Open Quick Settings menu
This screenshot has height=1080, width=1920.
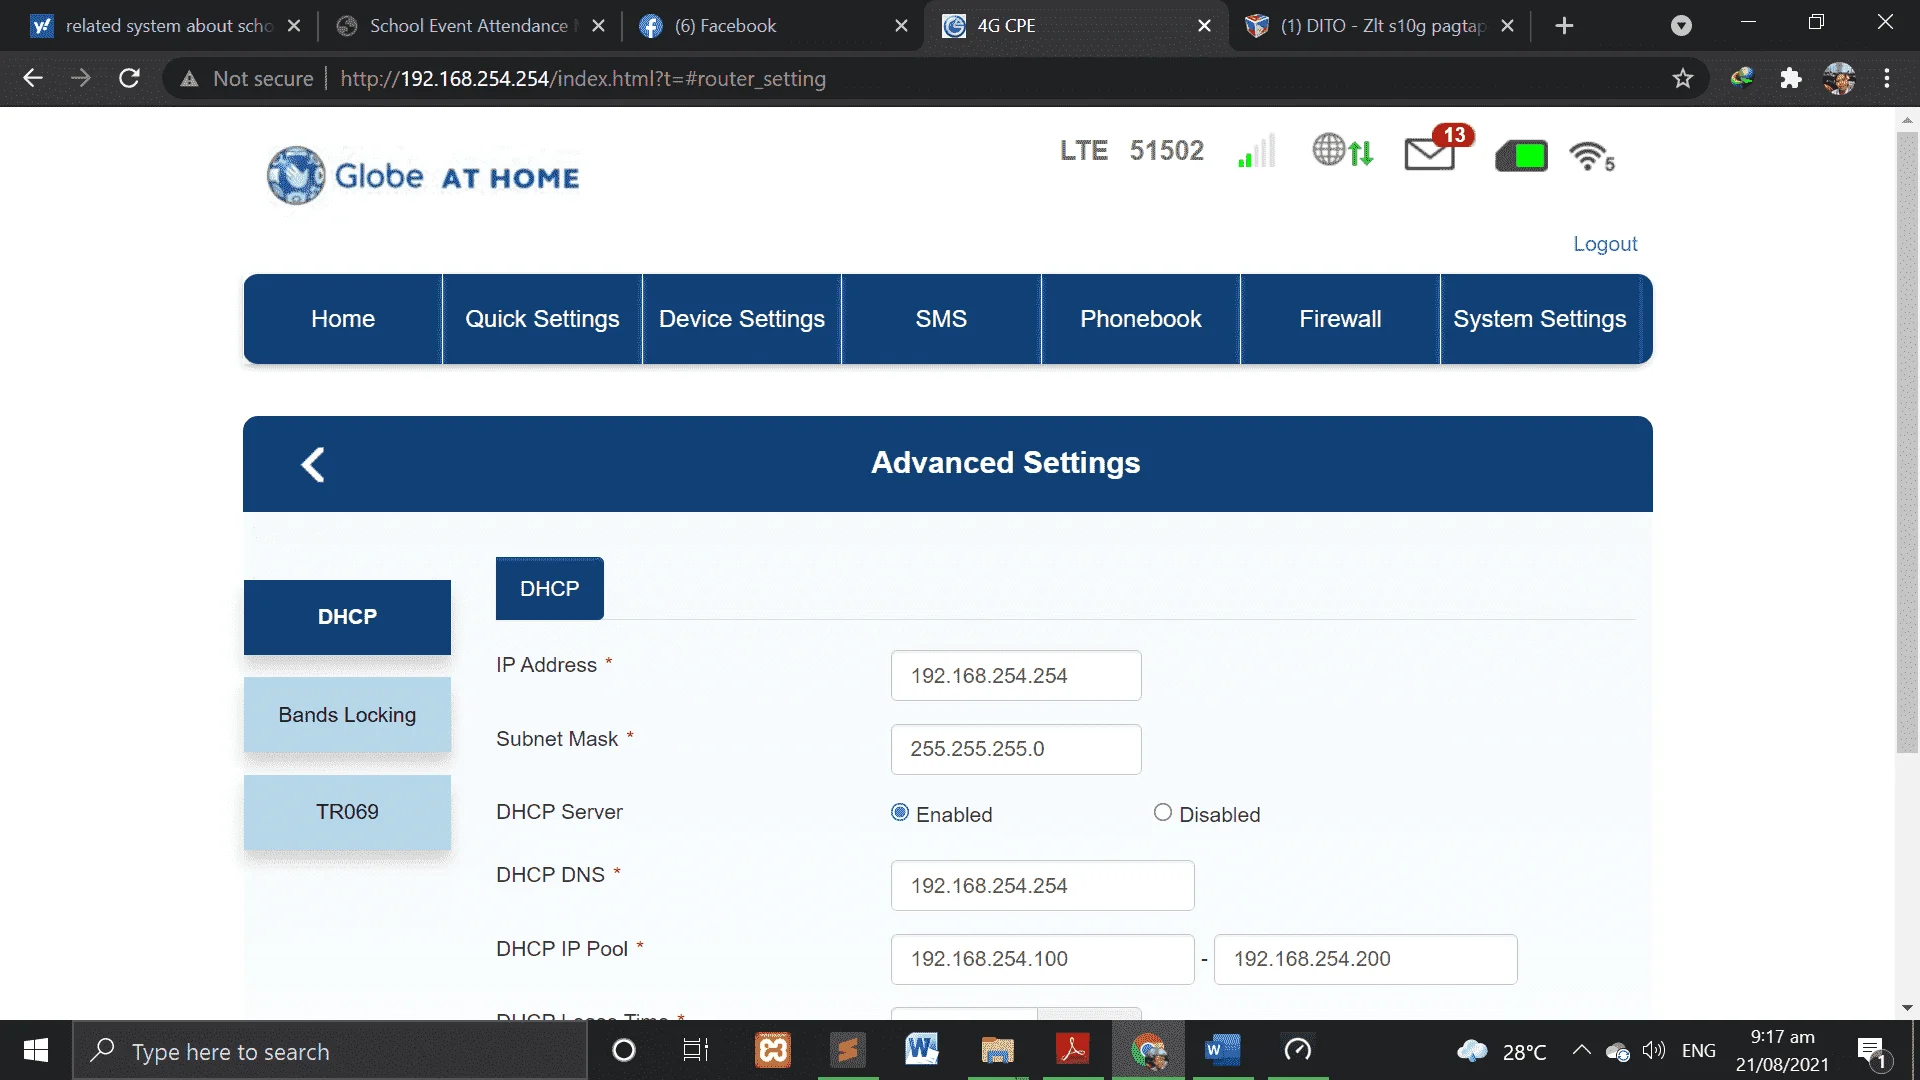542,319
